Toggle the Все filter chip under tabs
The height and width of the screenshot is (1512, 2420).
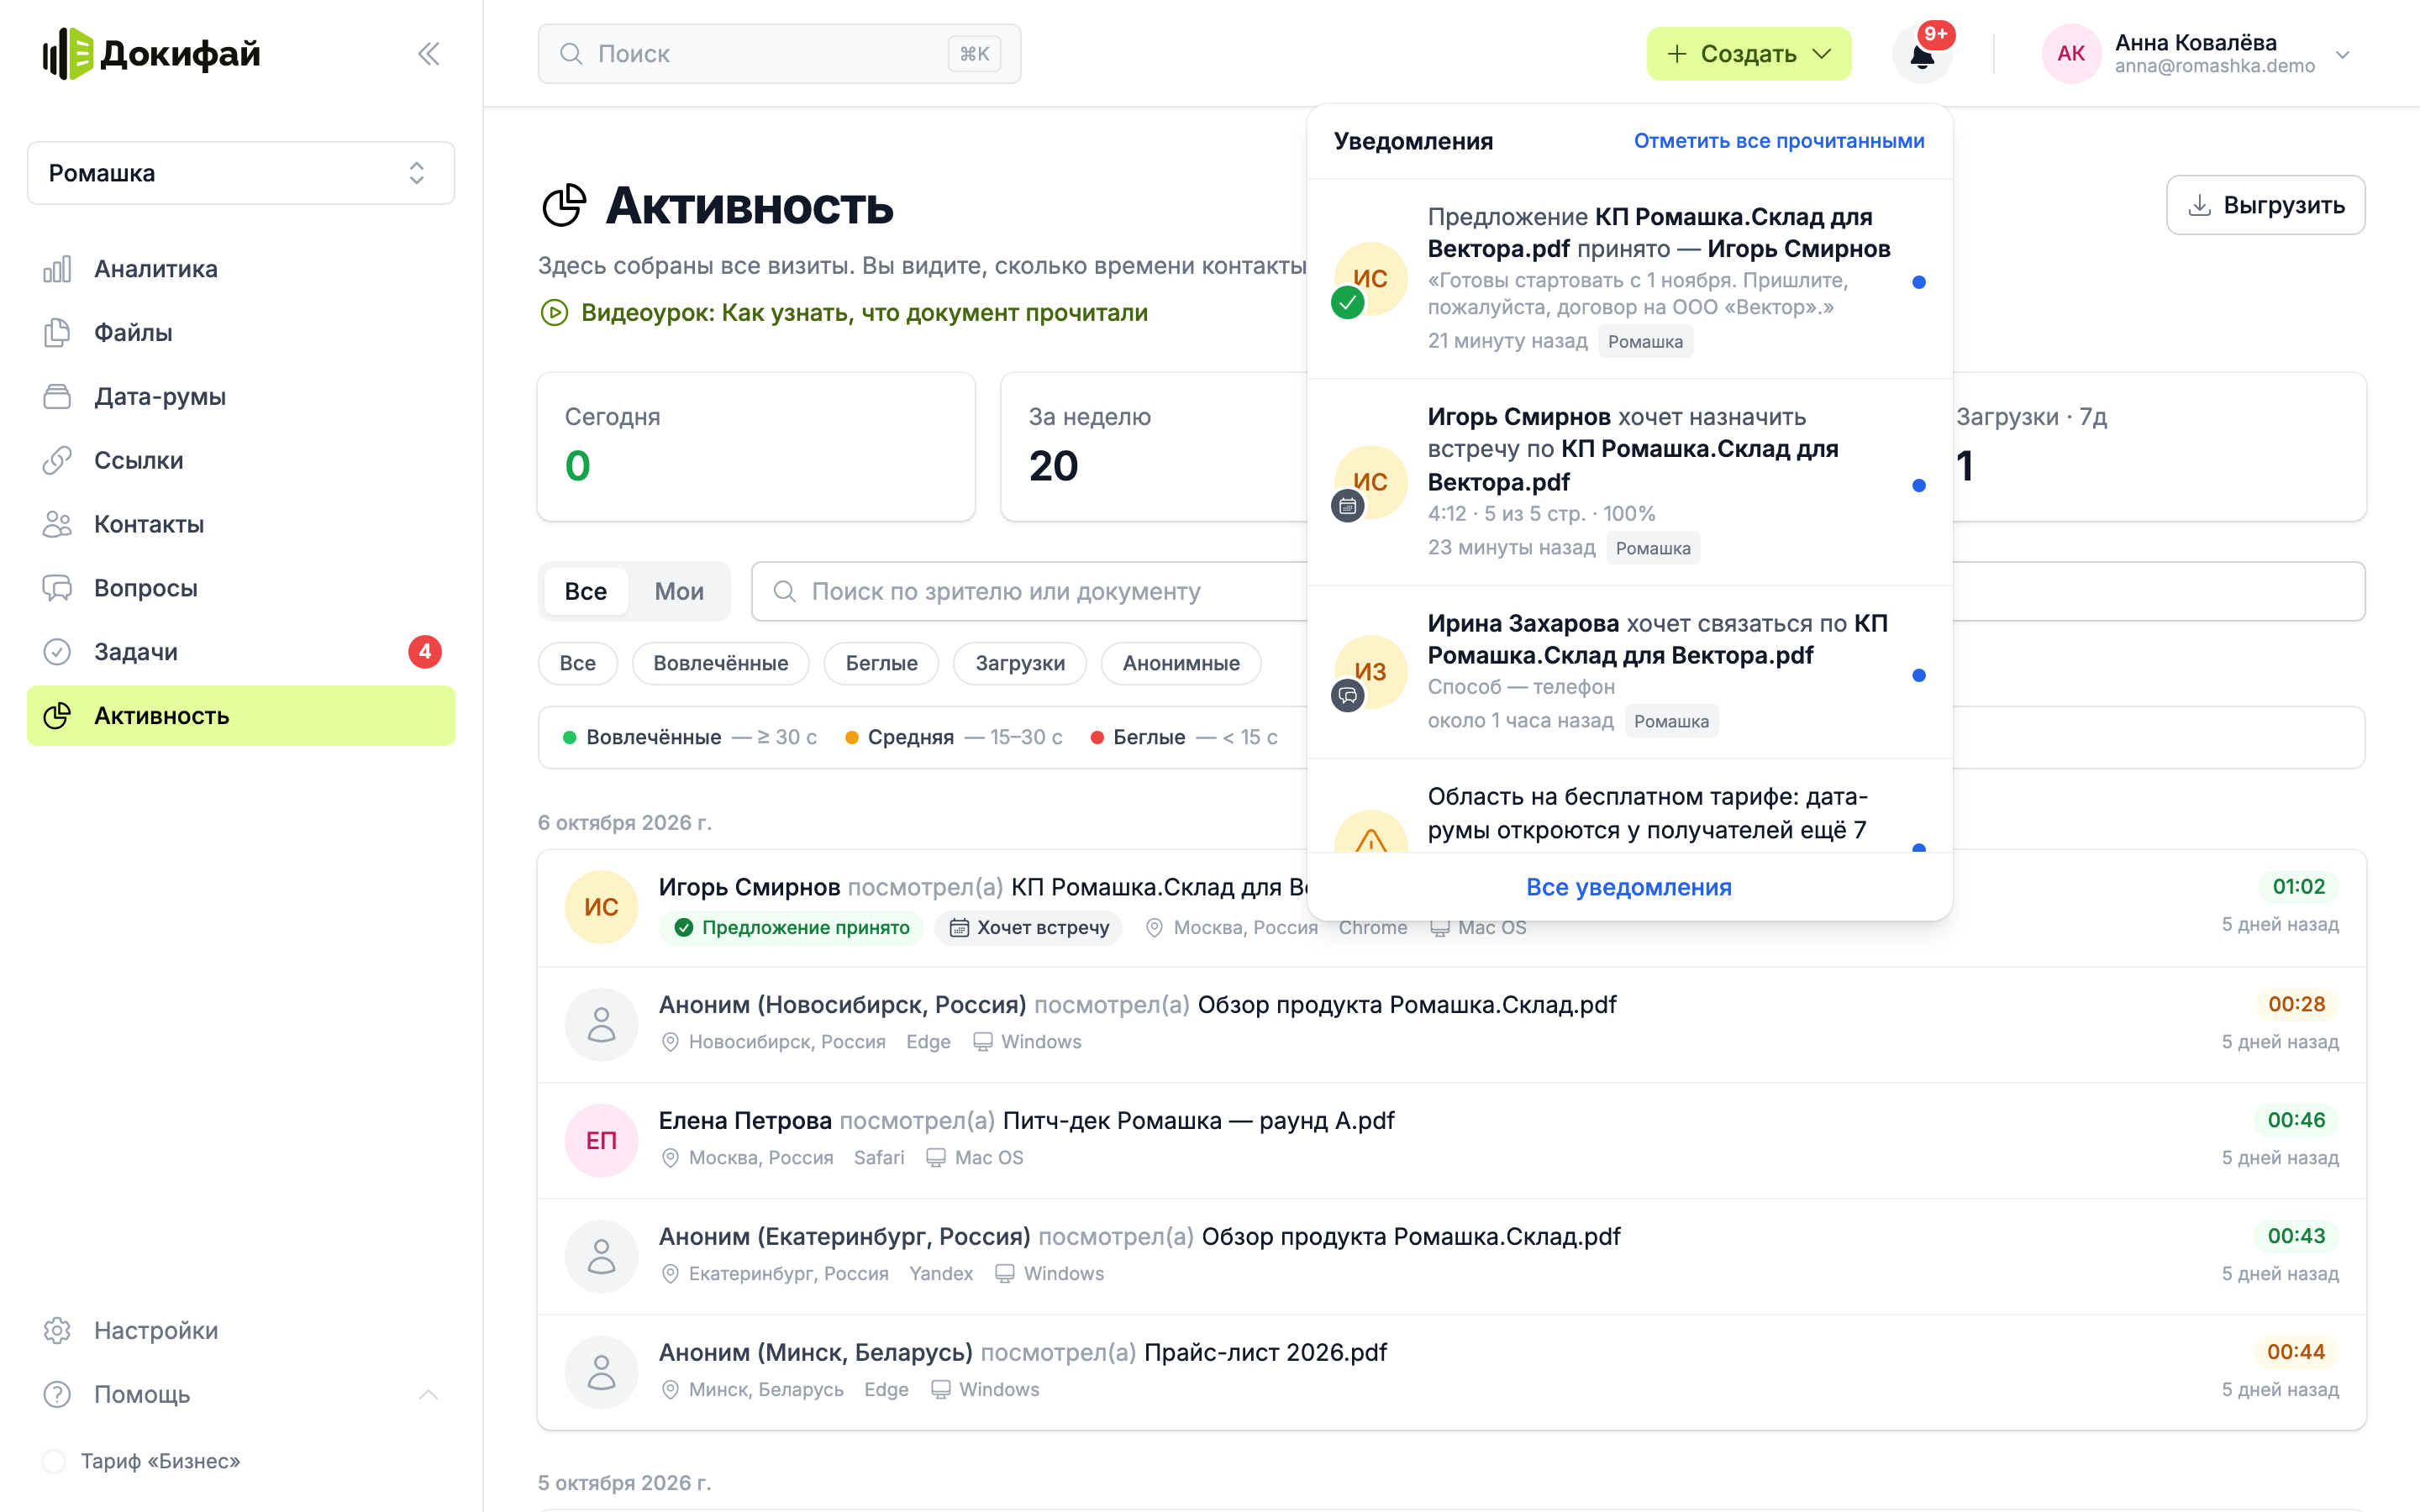click(x=578, y=663)
